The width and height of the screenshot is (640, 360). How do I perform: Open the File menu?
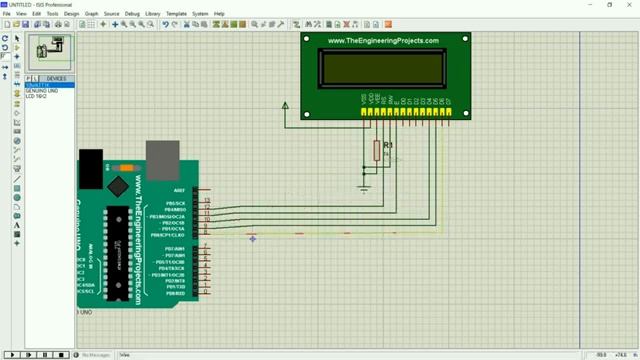[x=7, y=13]
